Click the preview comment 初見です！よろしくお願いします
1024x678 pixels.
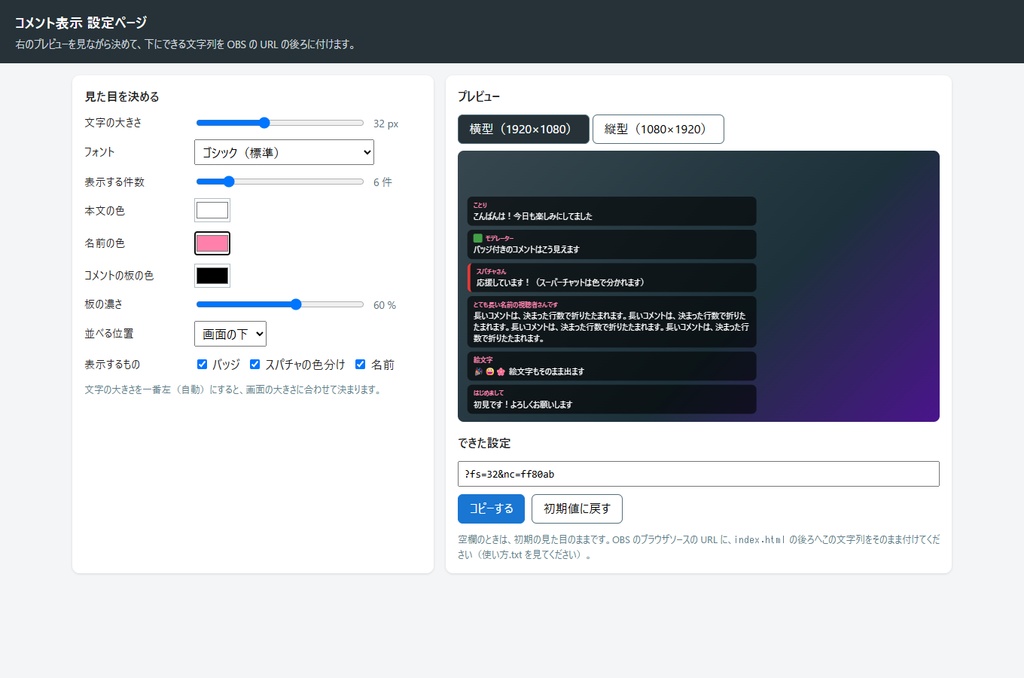[x=612, y=399]
